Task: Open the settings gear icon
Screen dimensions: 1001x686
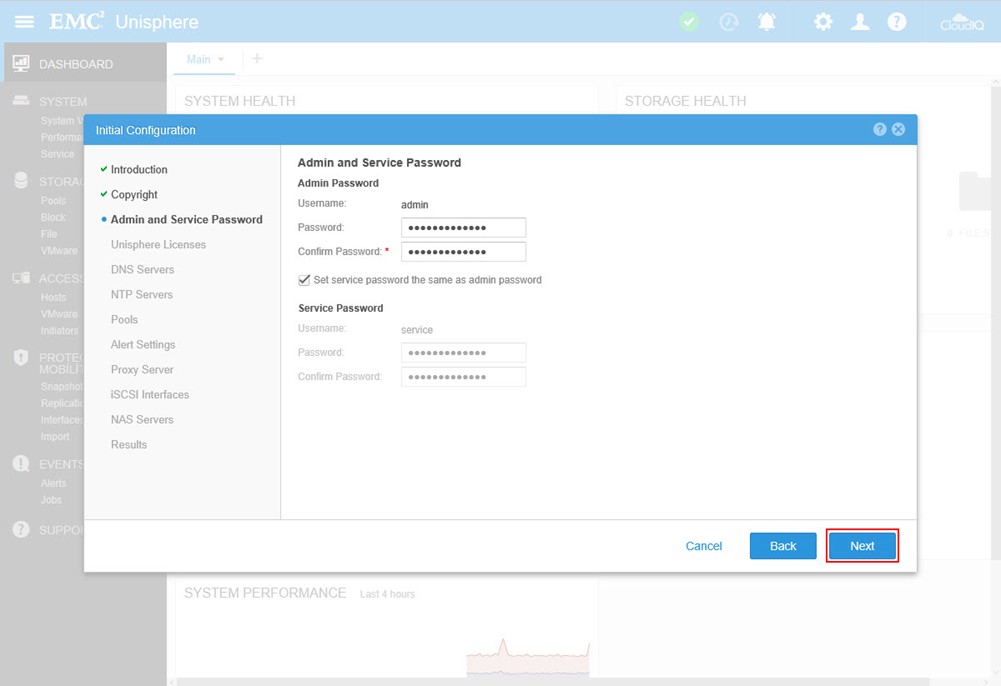Action: tap(823, 22)
